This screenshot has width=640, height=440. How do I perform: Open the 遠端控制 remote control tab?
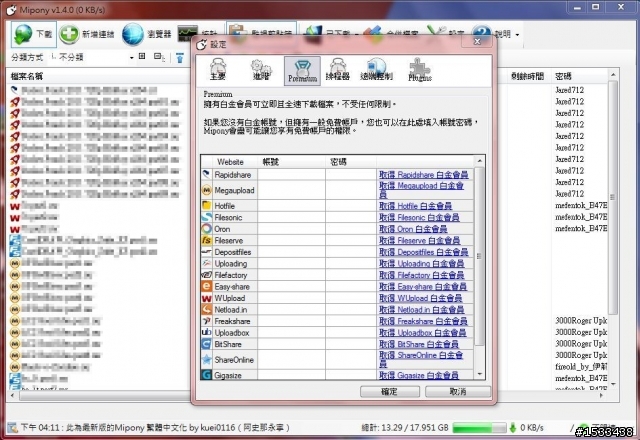376,70
